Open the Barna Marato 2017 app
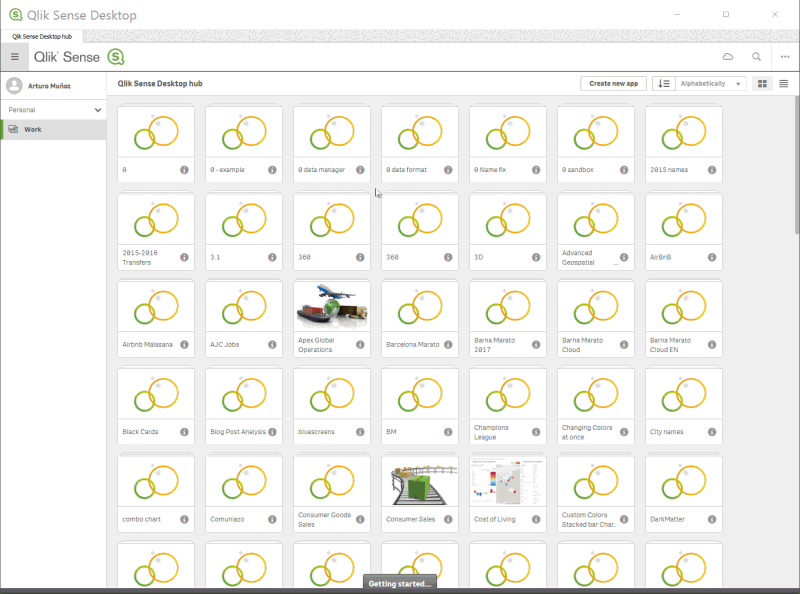The image size is (800, 594). (x=508, y=318)
